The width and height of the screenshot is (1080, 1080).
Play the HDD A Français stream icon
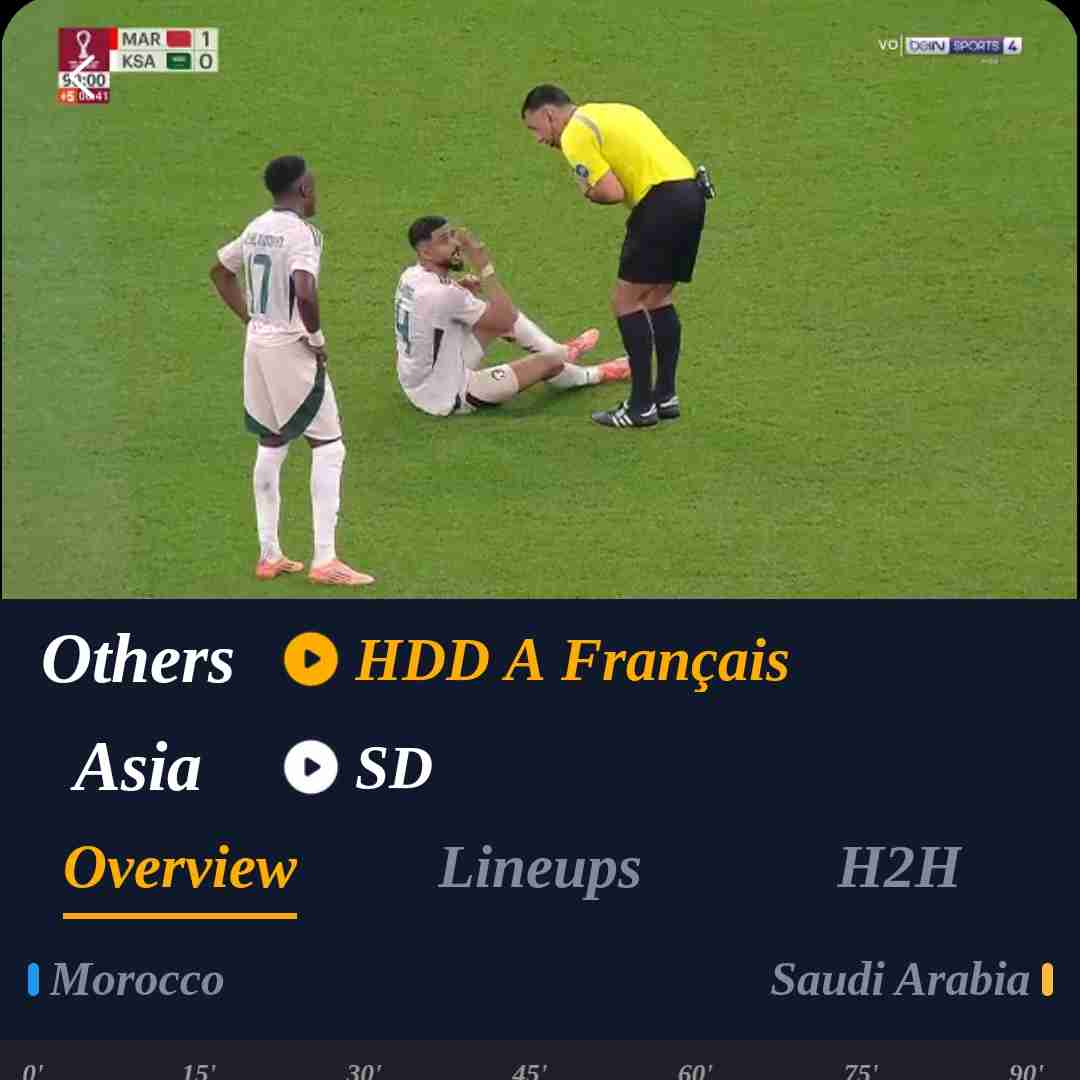[x=311, y=659]
